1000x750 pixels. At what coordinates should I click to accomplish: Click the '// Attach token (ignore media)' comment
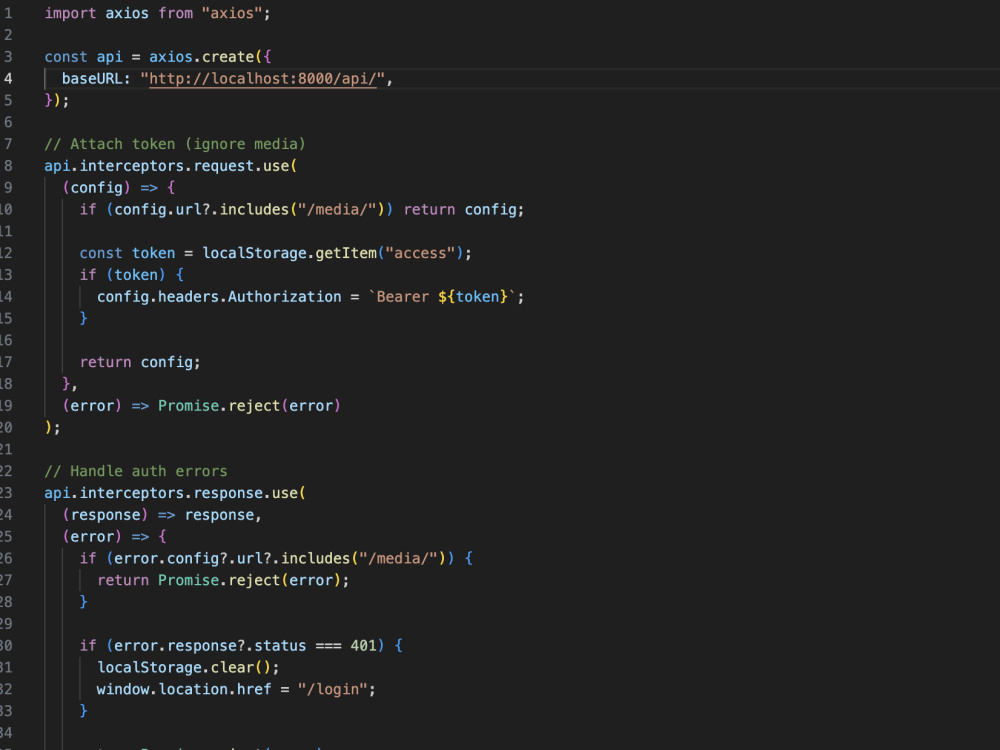[175, 144]
